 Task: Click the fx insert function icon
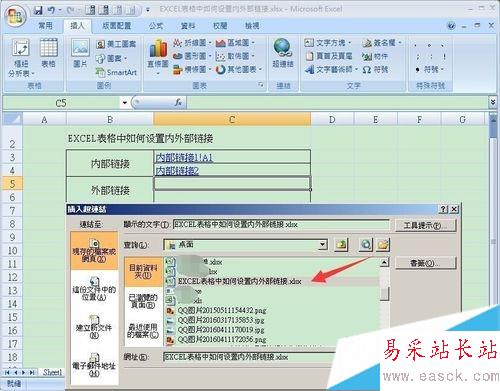(x=178, y=102)
